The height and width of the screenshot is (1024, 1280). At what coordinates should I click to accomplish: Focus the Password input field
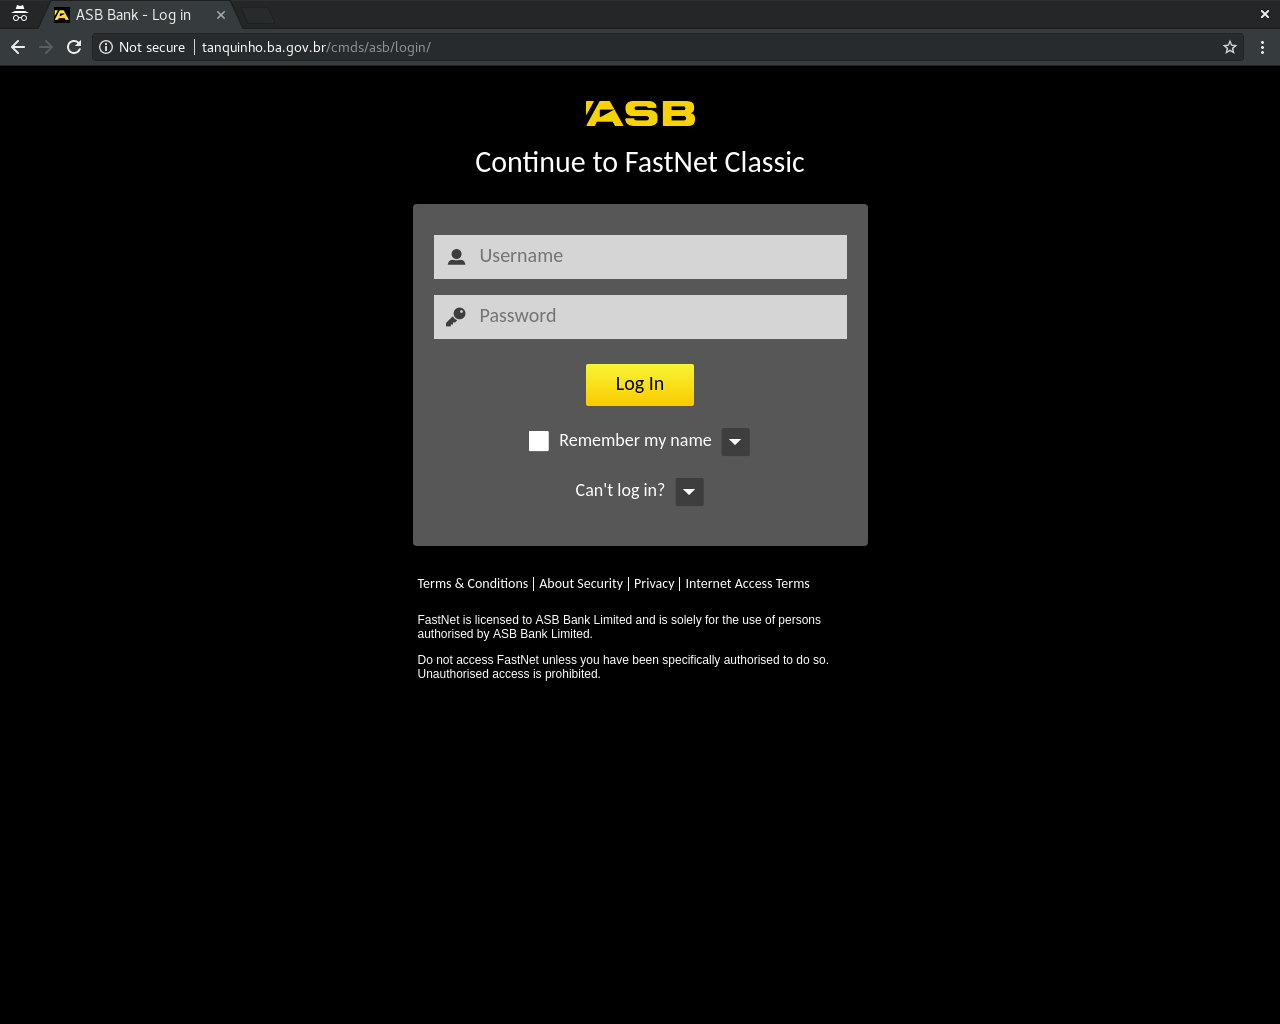pos(640,317)
